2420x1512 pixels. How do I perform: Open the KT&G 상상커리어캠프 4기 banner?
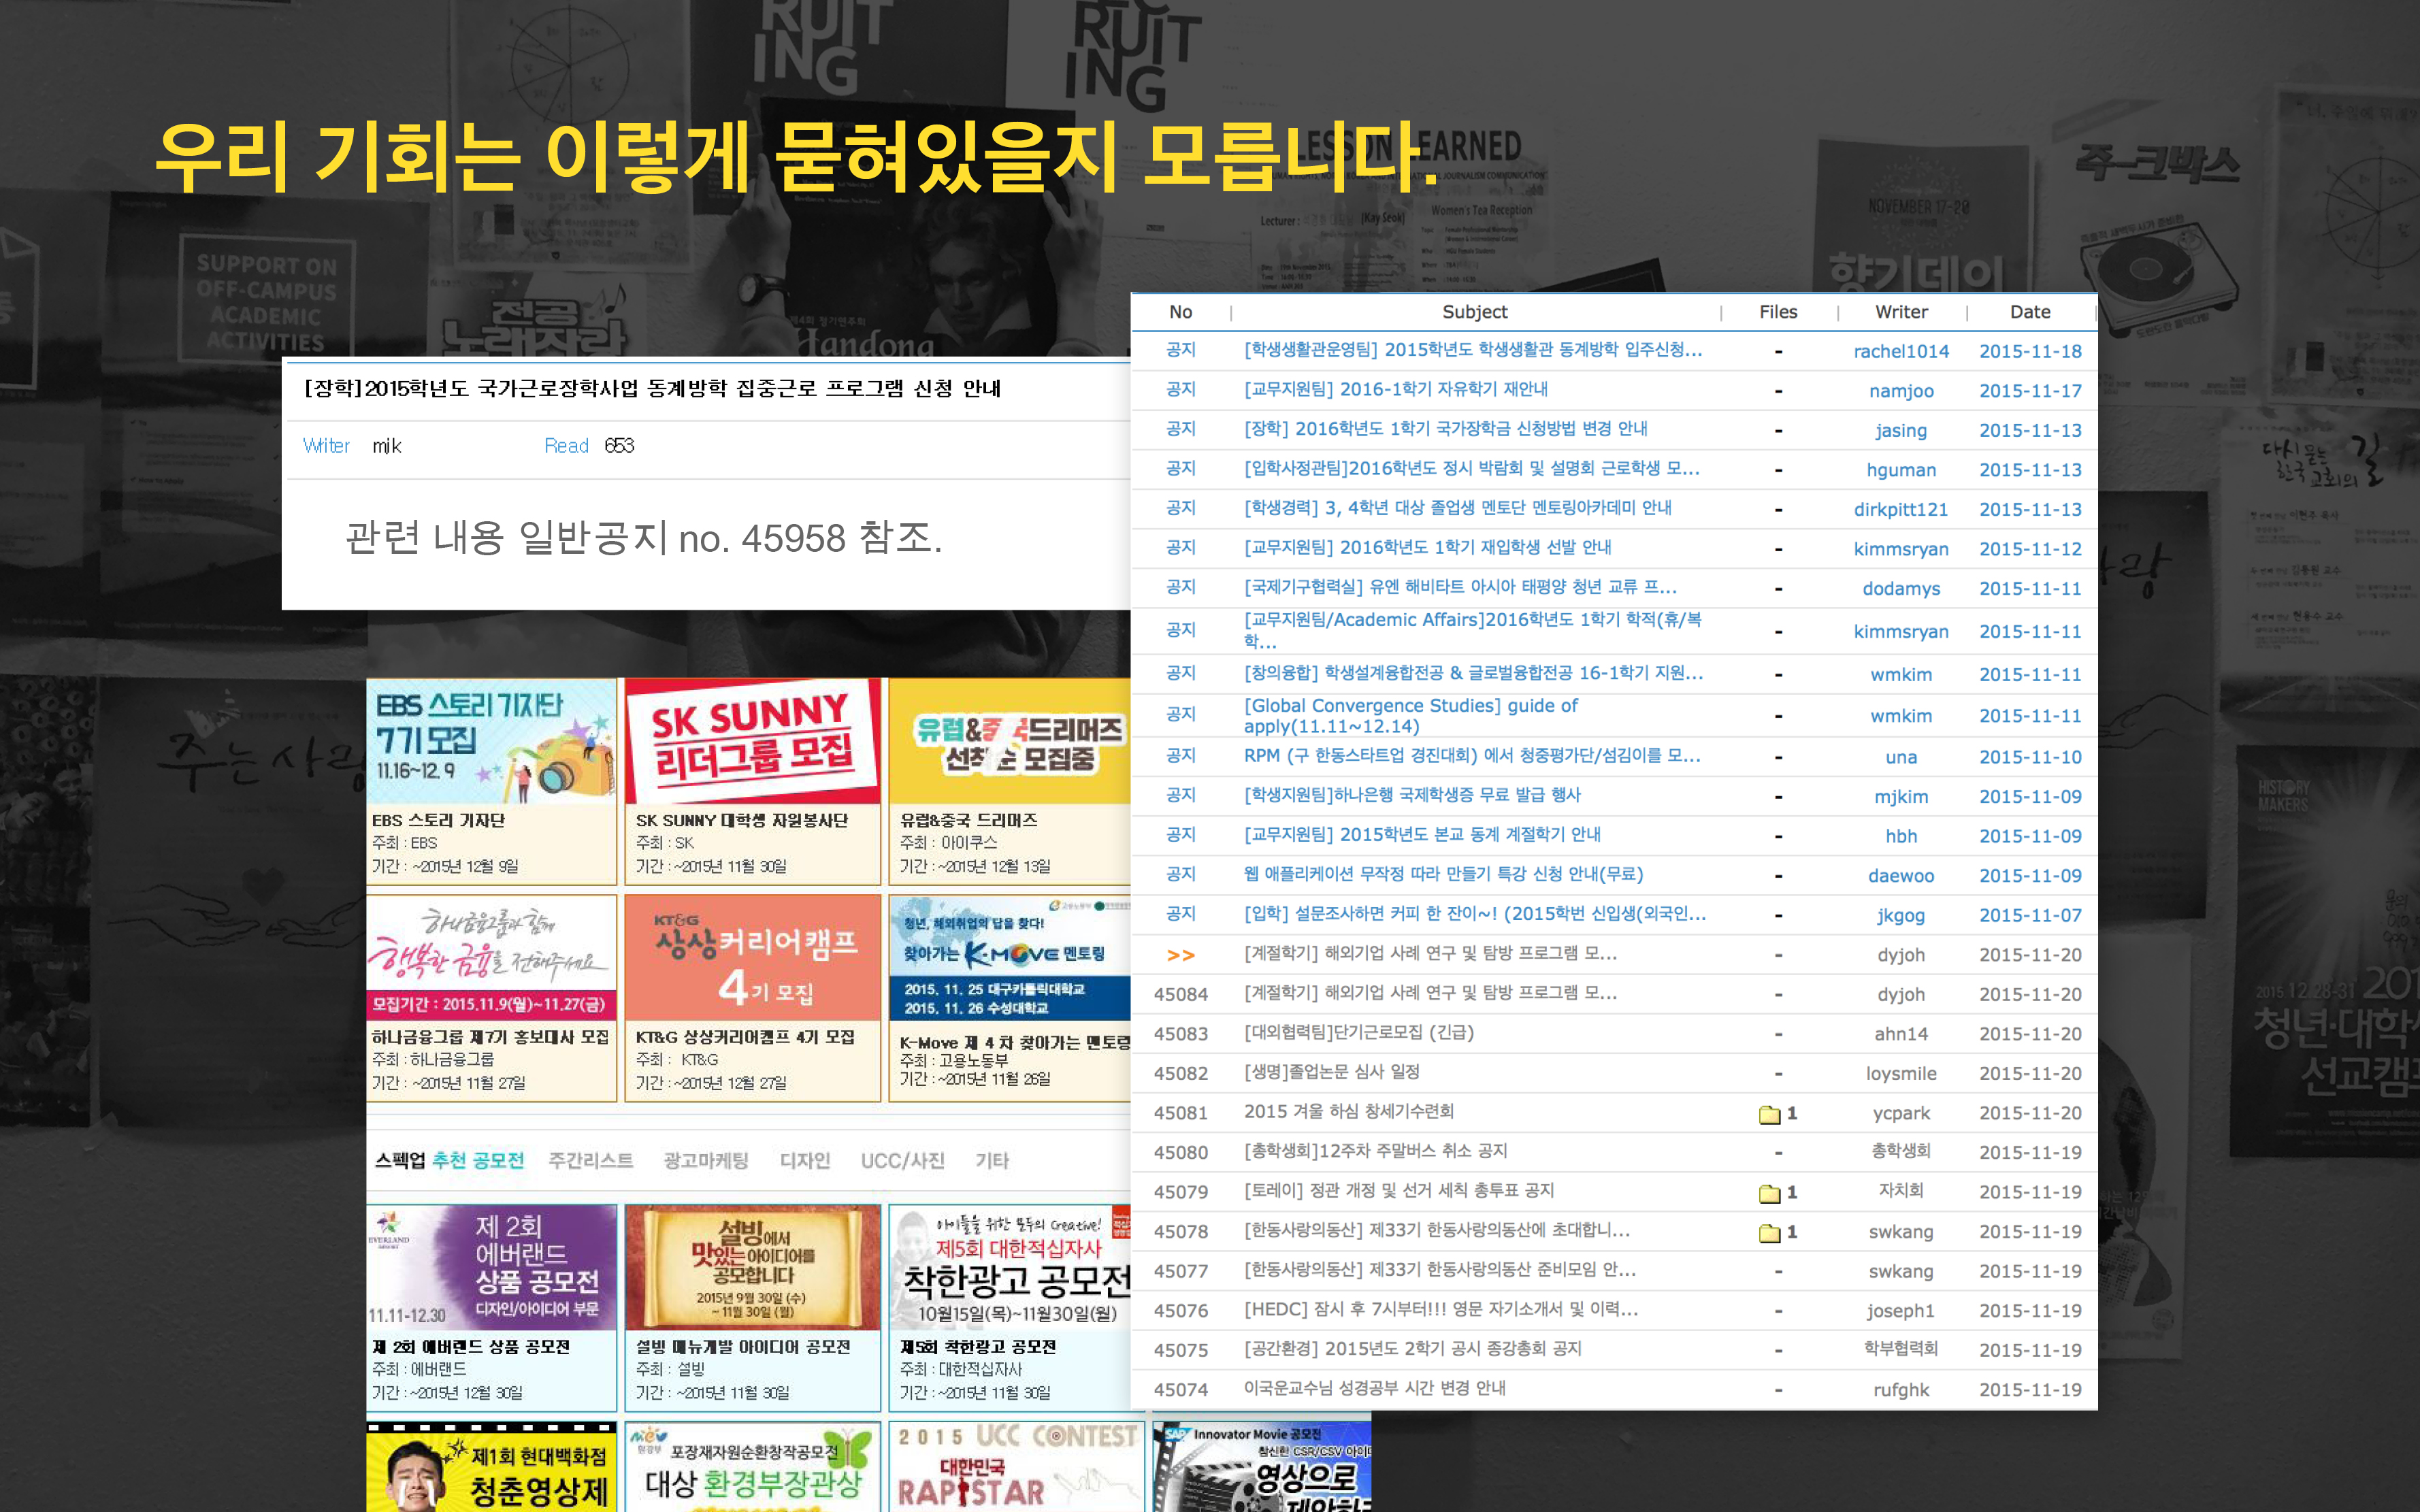pyautogui.click(x=752, y=958)
